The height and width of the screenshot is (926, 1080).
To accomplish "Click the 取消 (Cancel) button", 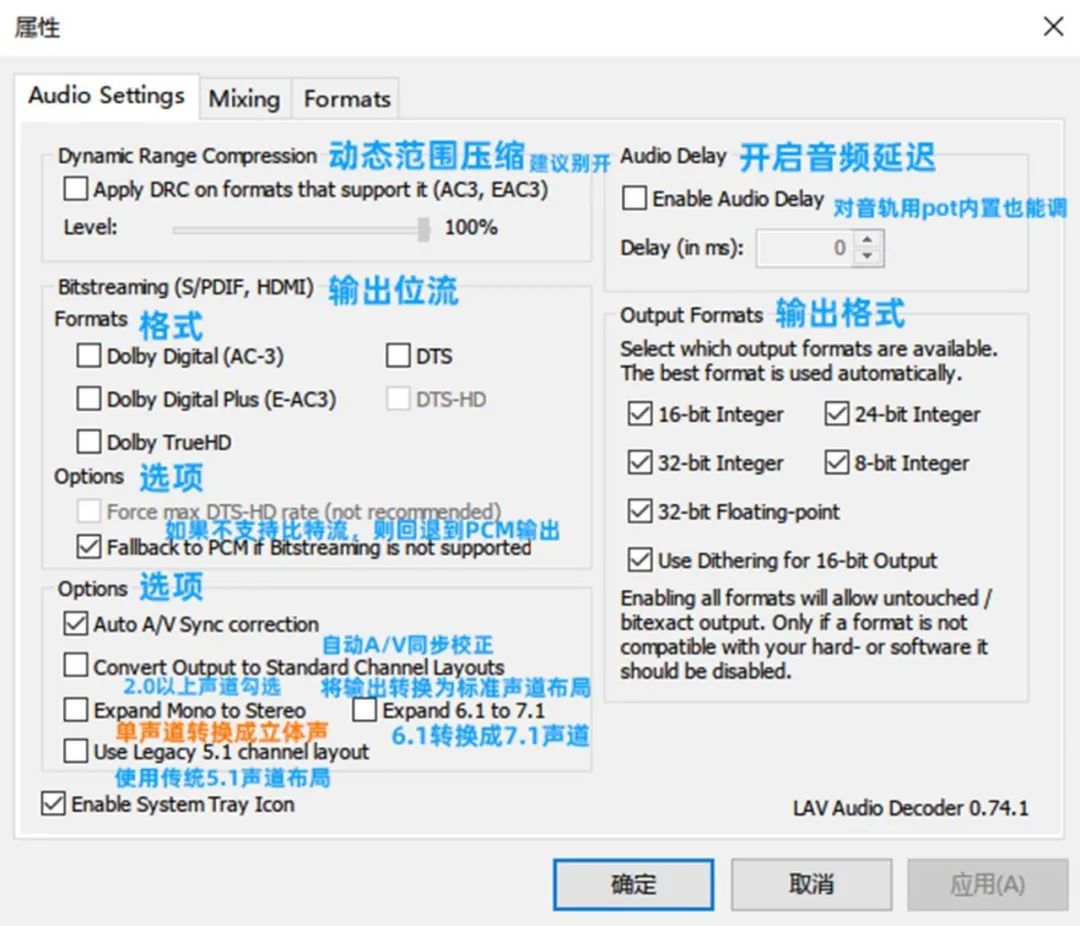I will 811,884.
